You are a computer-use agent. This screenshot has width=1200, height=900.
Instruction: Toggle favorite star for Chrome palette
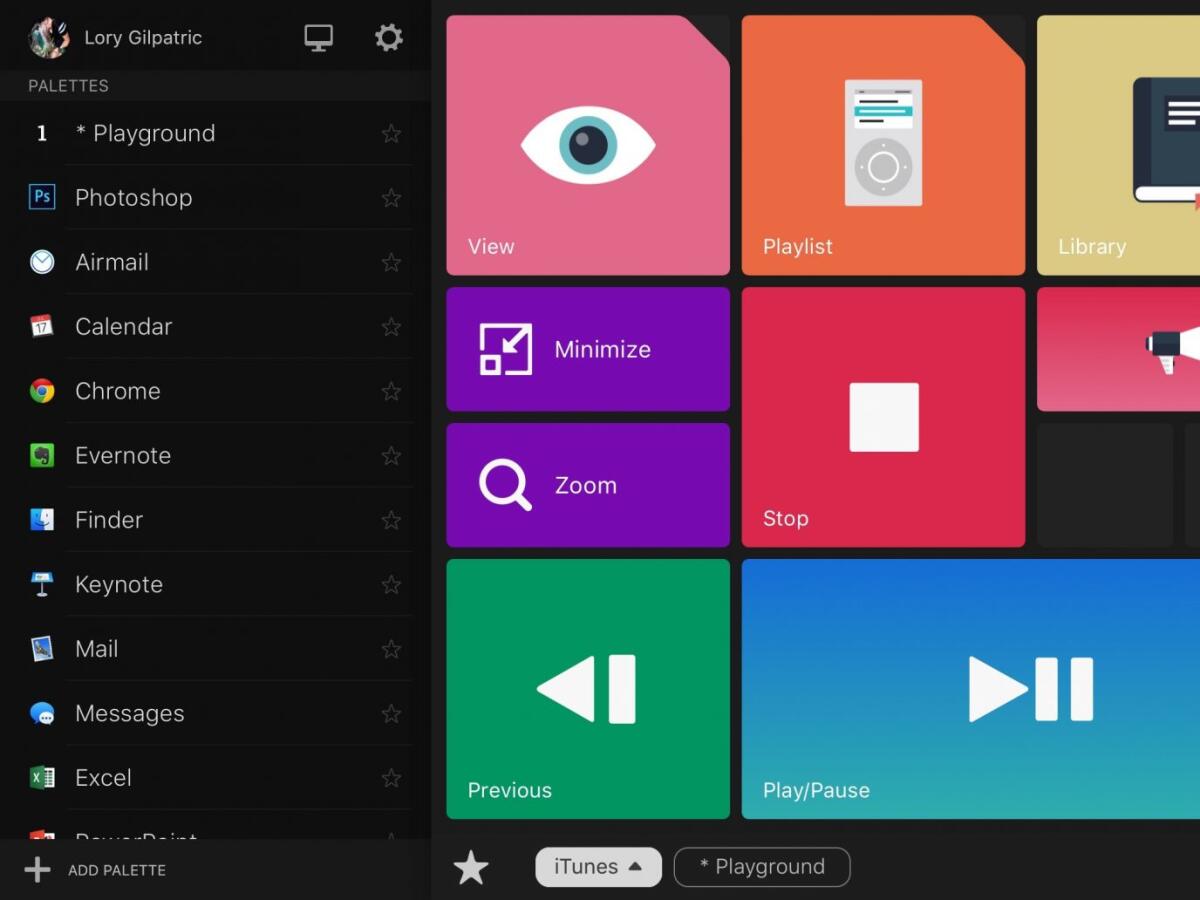[x=391, y=391]
